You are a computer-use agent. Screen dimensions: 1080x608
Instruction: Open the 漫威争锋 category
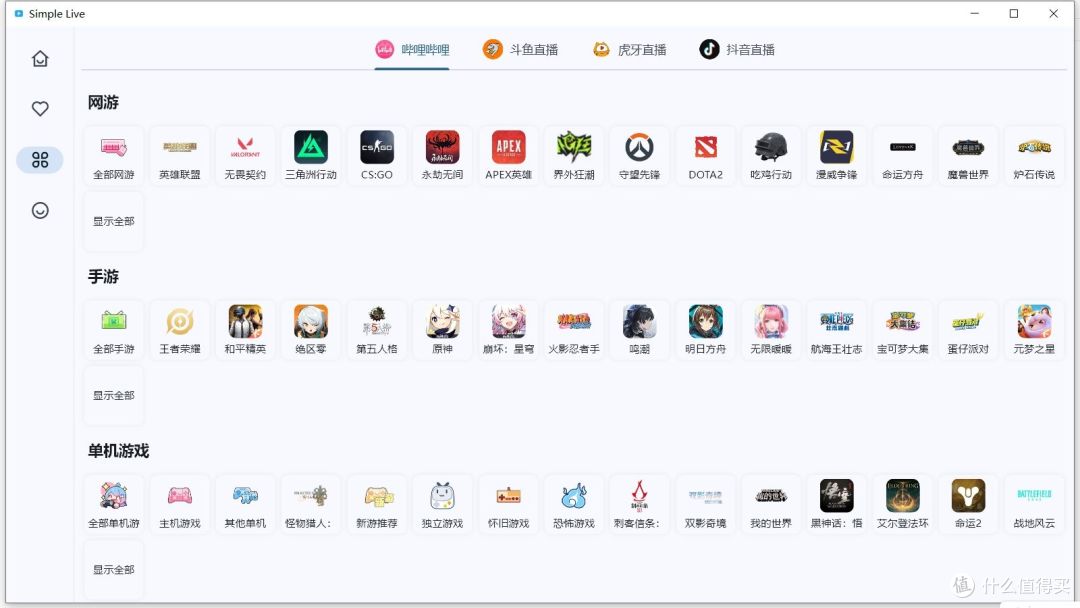click(x=836, y=156)
